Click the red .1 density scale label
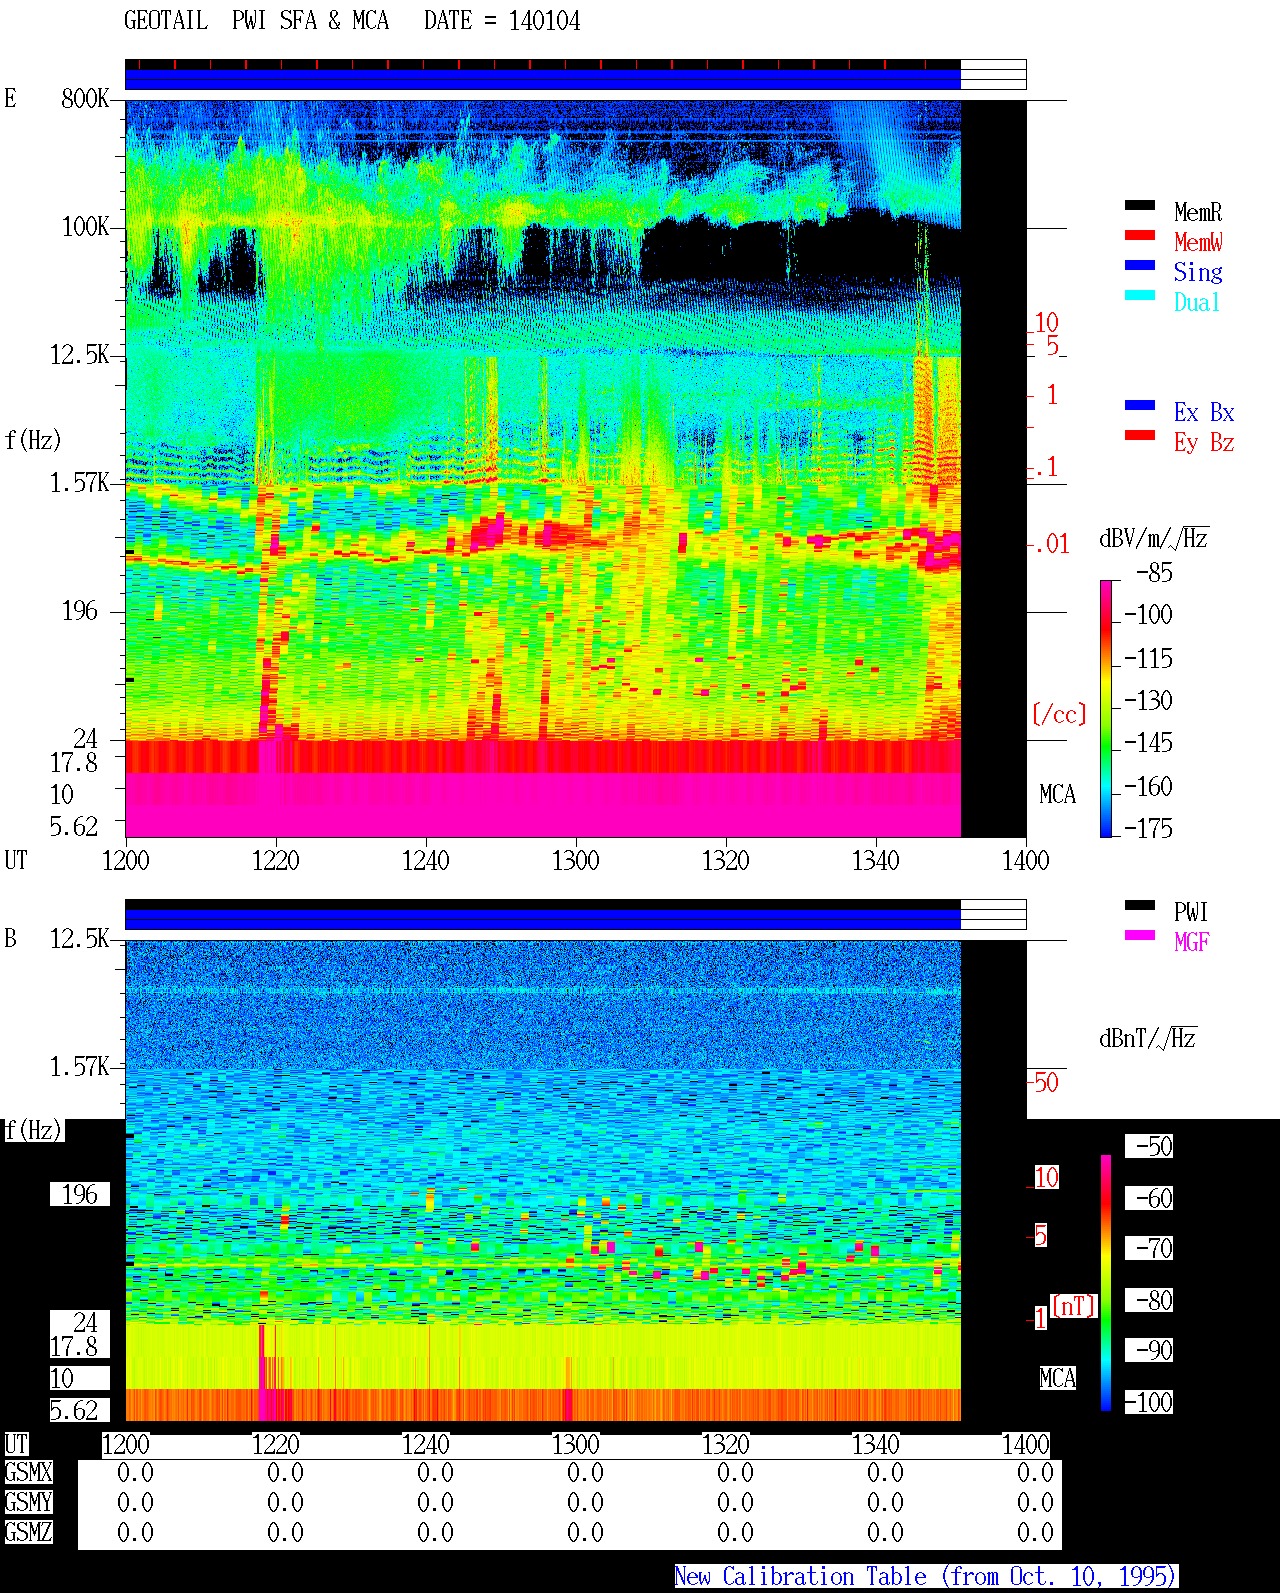This screenshot has height=1593, width=1280. click(x=1046, y=466)
